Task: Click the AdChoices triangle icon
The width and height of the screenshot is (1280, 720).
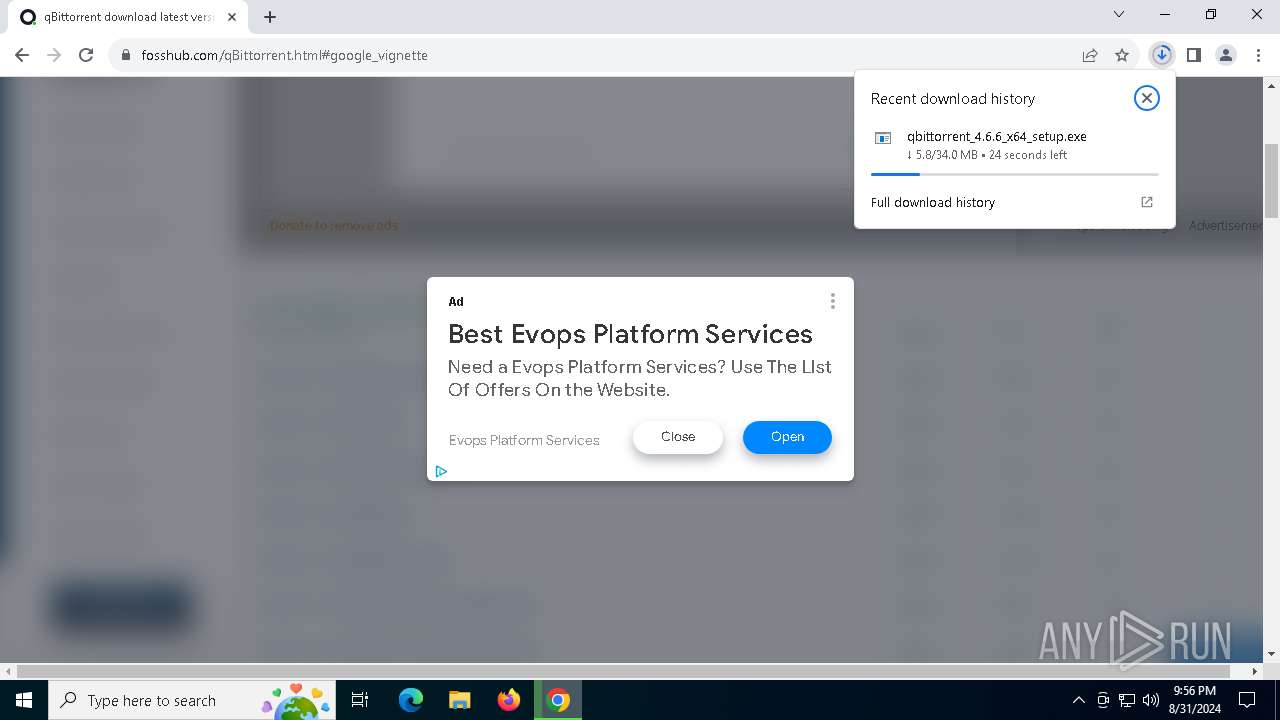Action: click(x=441, y=471)
